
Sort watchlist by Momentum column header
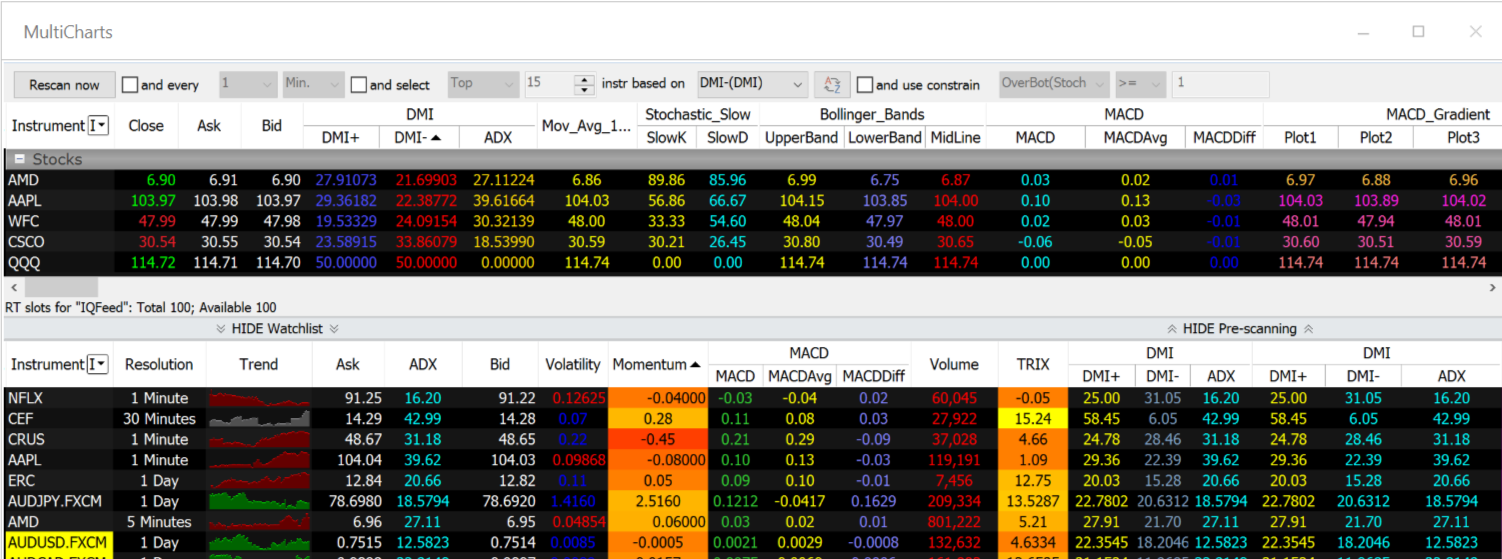pos(656,365)
